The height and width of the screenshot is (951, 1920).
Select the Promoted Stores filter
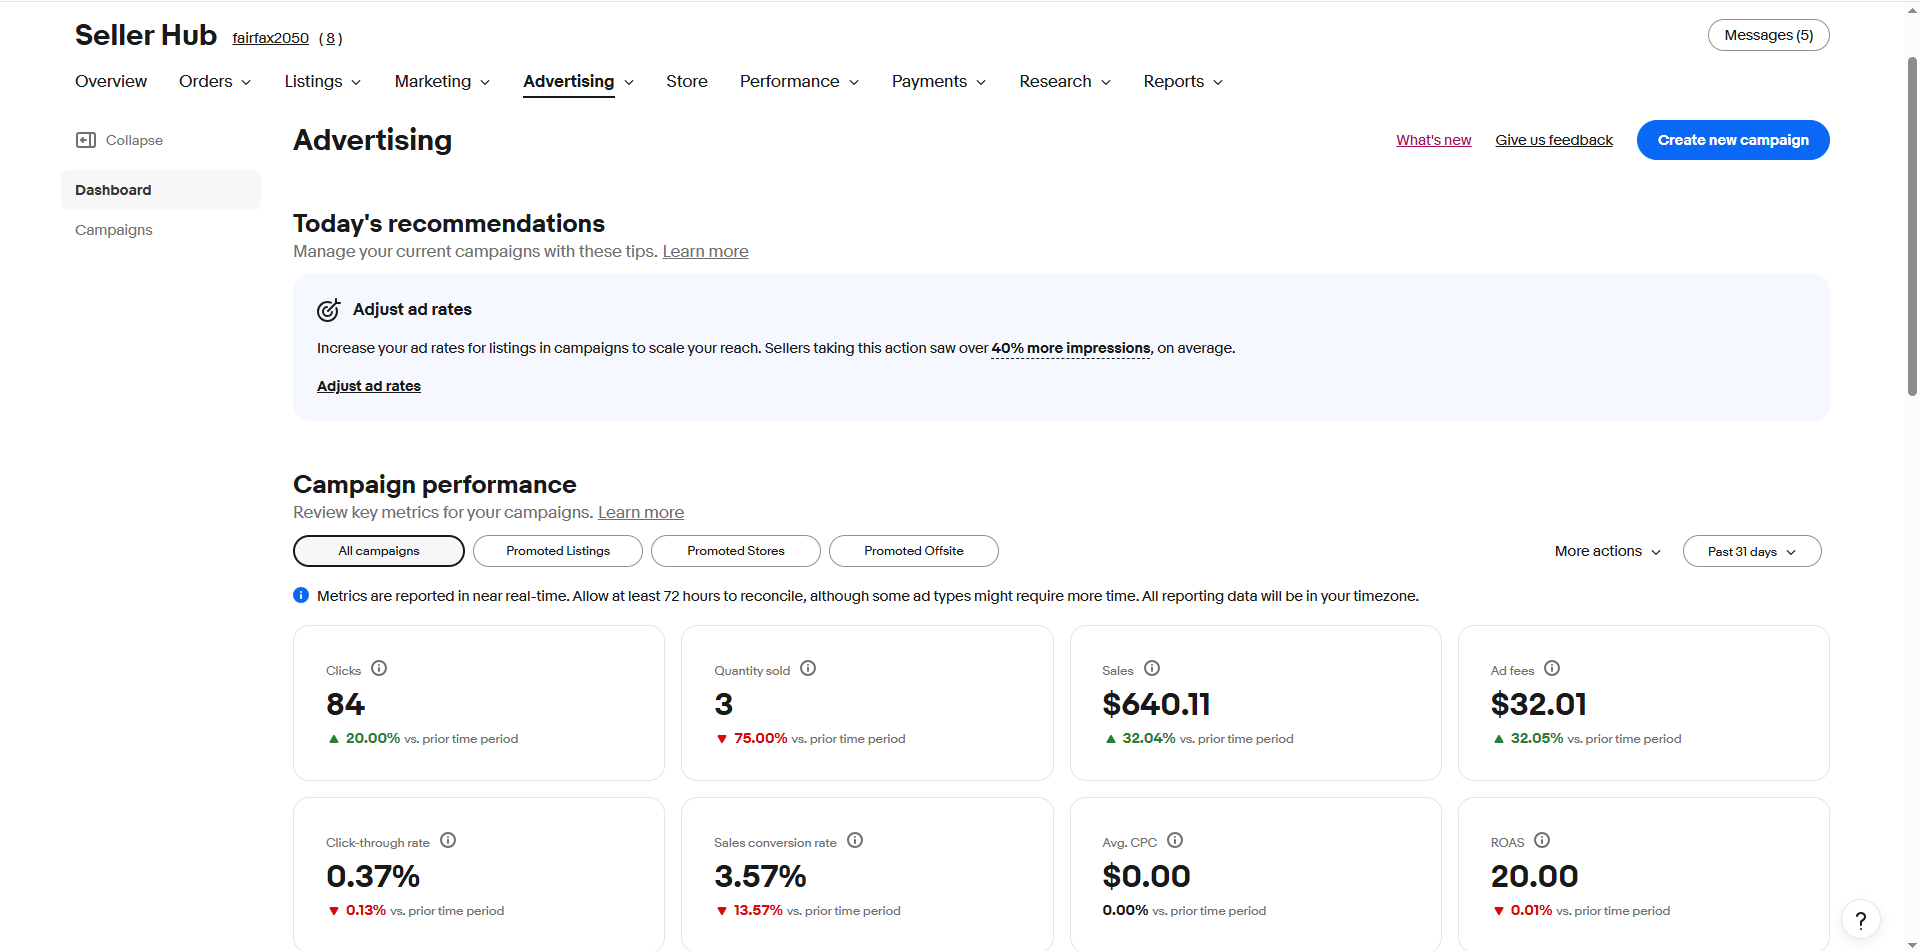736,551
